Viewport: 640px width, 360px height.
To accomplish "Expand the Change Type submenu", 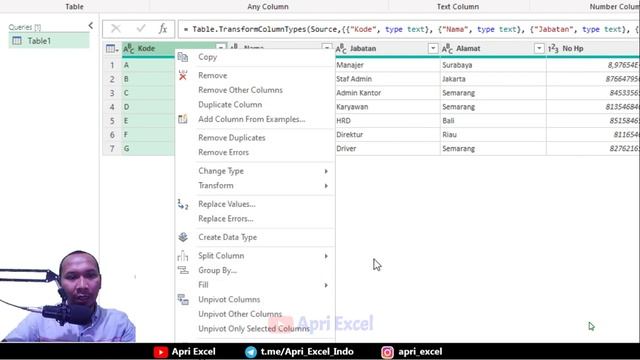I will coord(326,171).
